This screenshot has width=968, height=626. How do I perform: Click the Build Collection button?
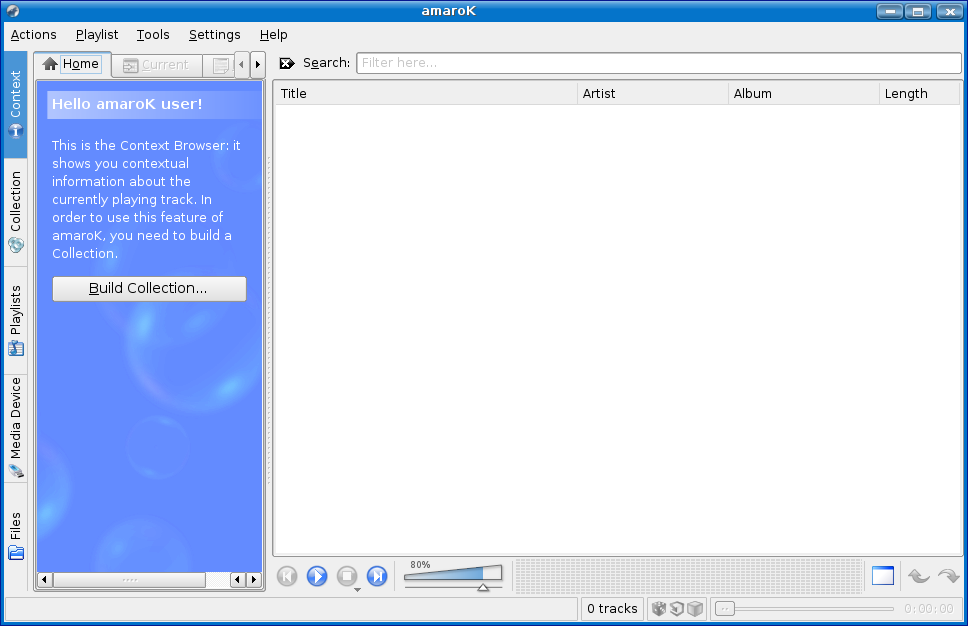tap(149, 288)
